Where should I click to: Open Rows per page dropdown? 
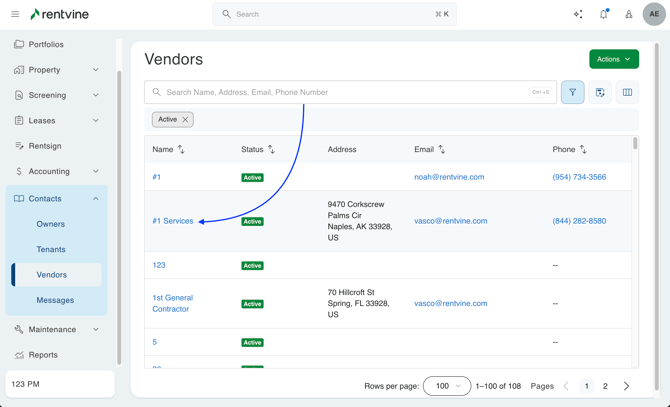click(x=447, y=386)
